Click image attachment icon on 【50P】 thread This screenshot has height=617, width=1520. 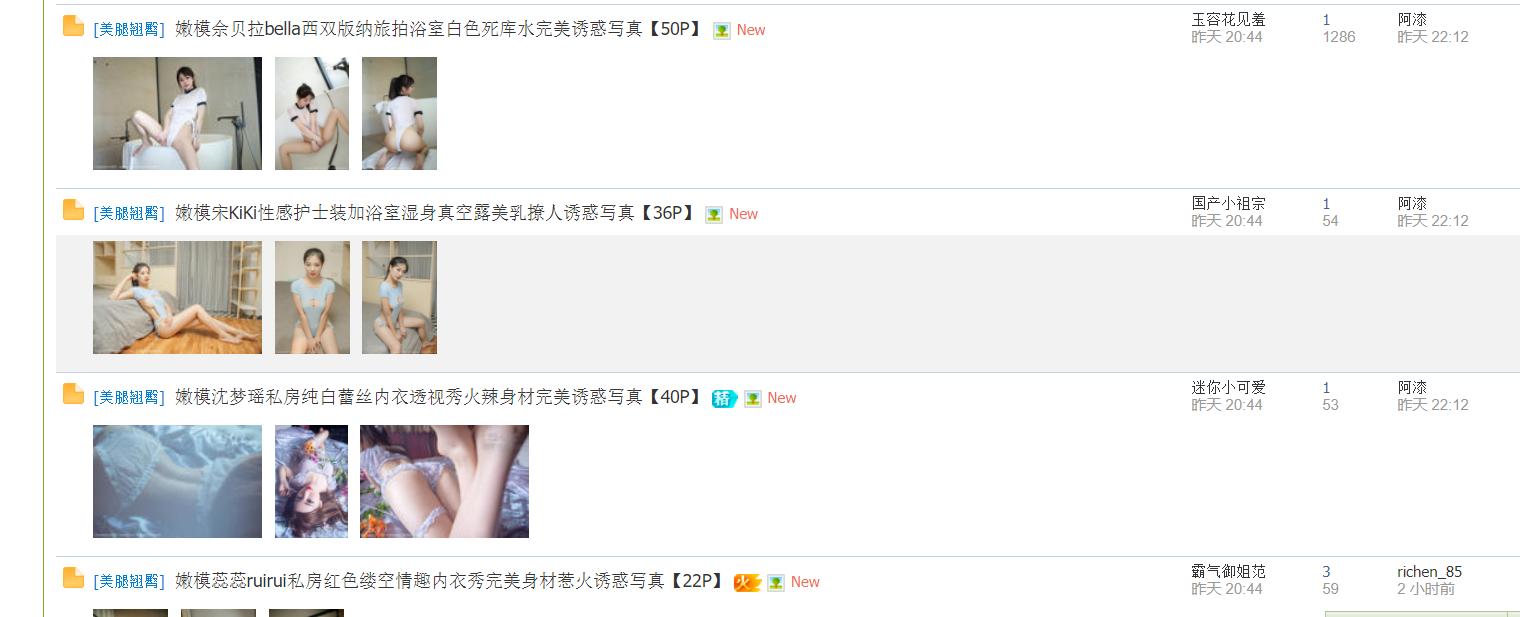[x=722, y=31]
